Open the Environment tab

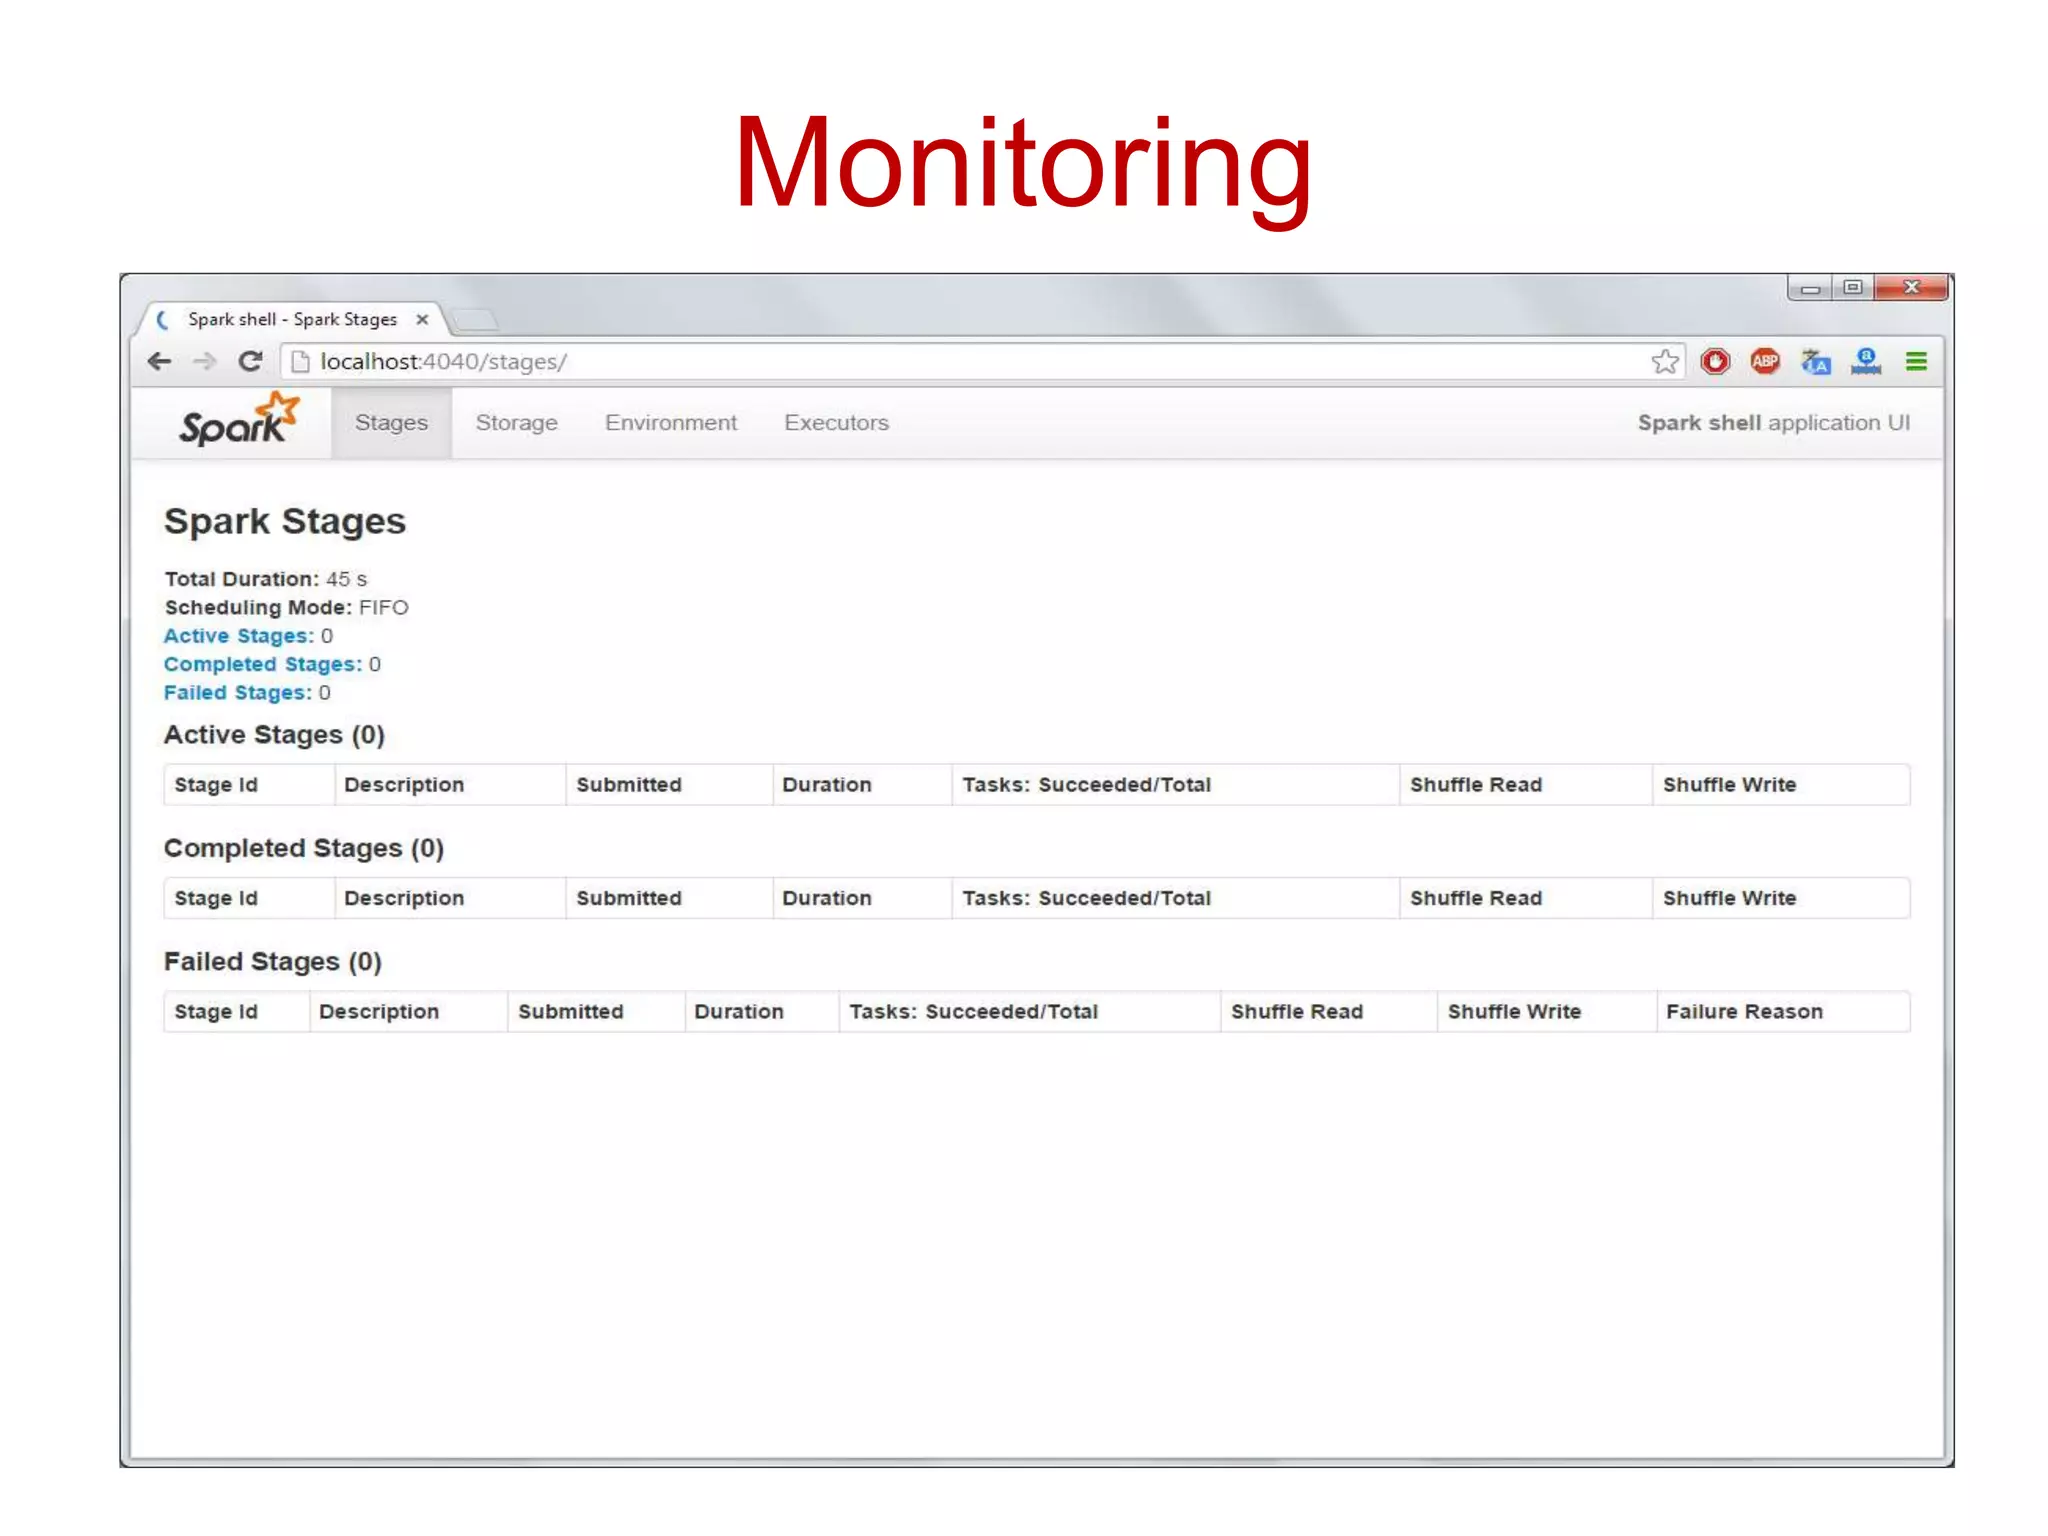[x=670, y=423]
